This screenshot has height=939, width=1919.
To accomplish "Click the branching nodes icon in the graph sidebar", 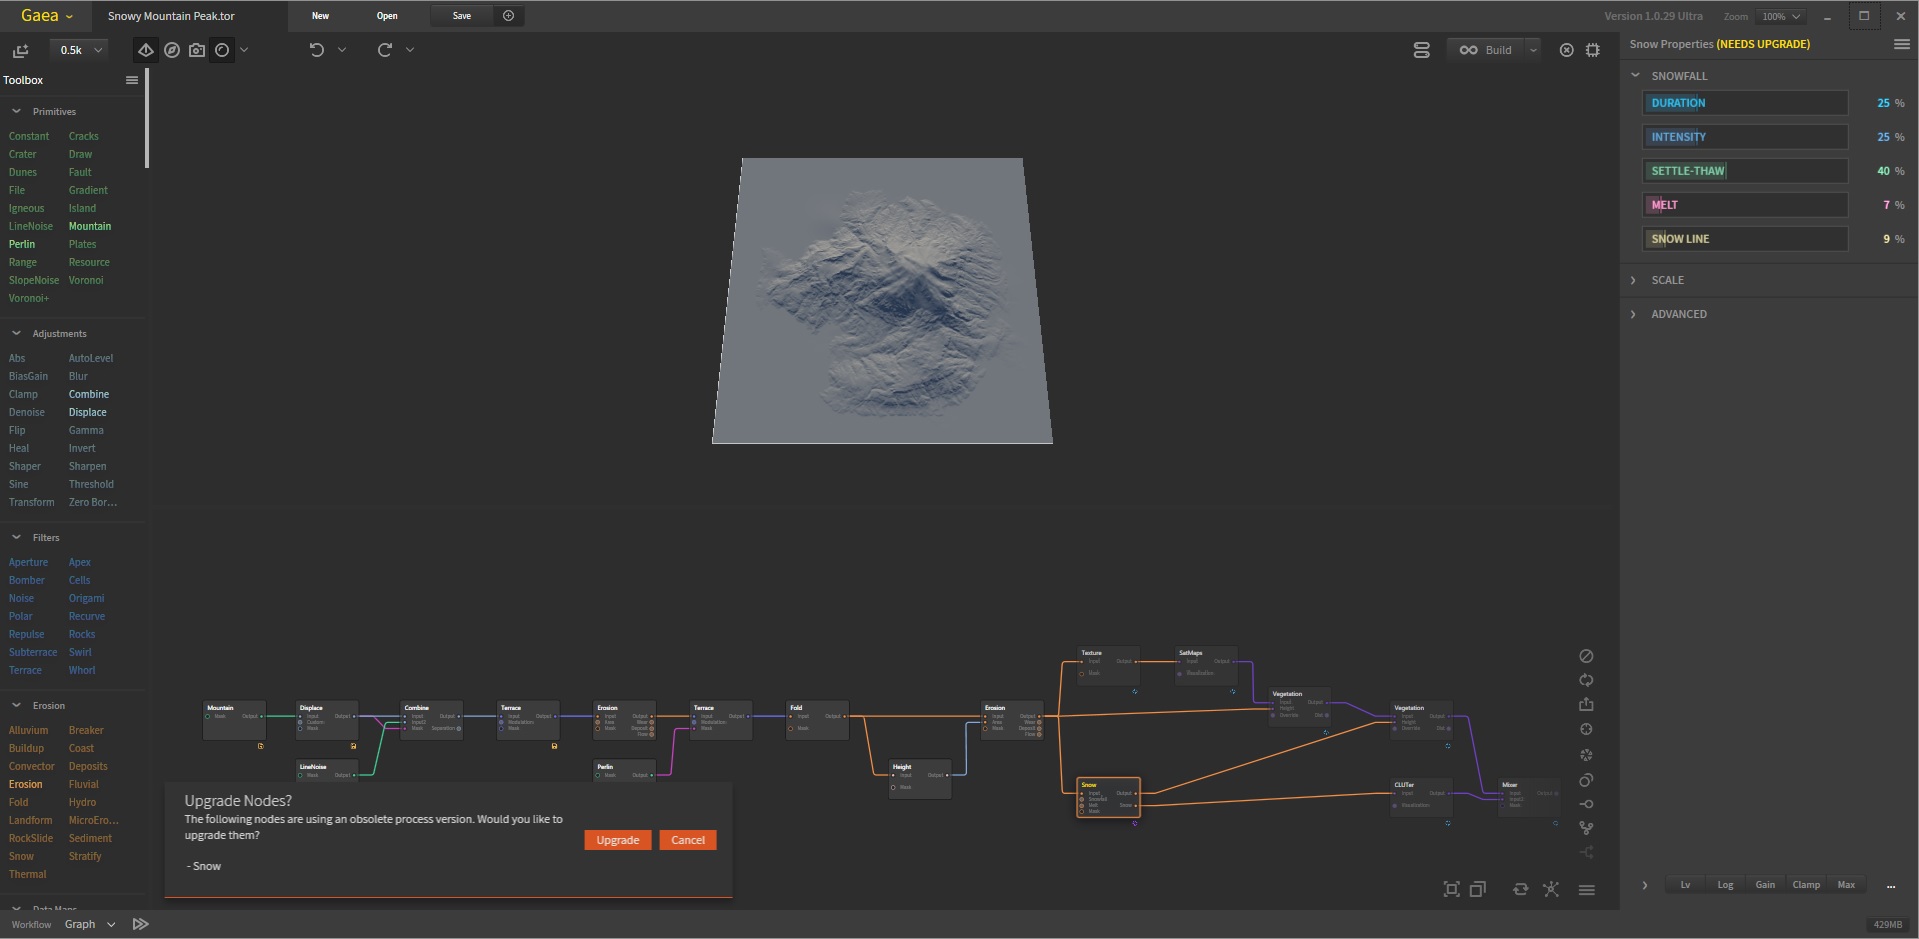I will (1586, 828).
